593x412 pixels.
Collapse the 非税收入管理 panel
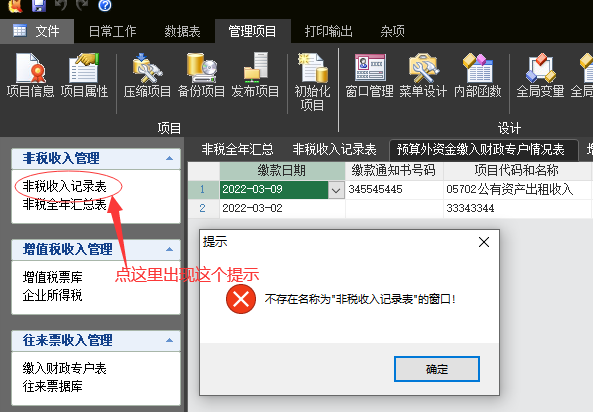tap(169, 158)
